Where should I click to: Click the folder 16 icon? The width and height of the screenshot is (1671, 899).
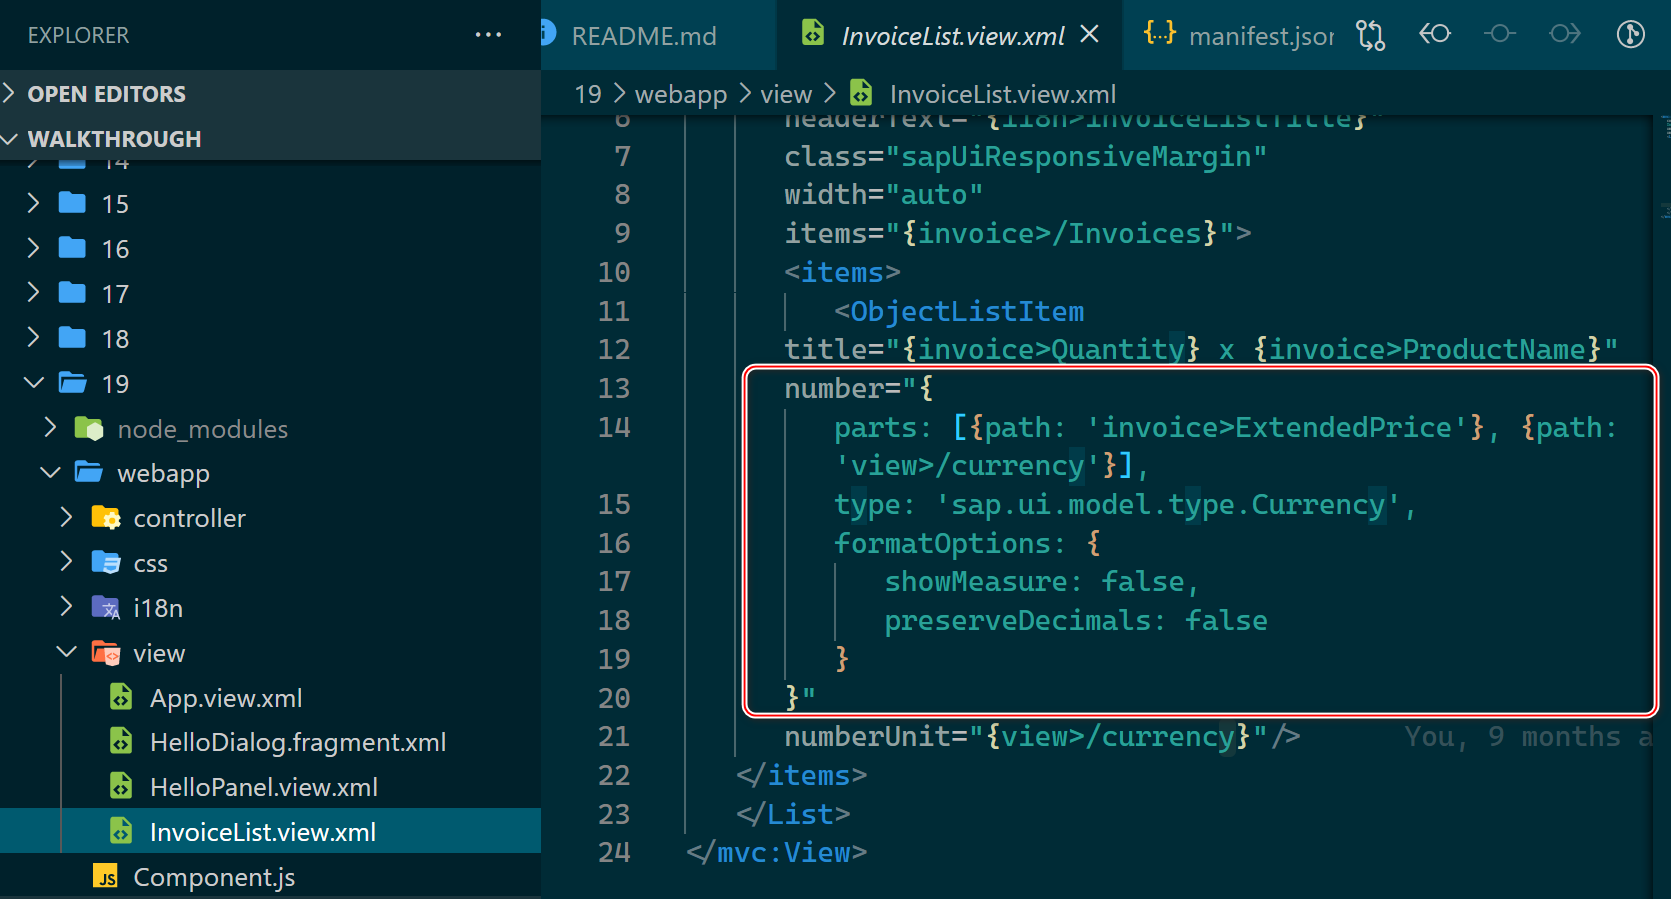point(72,248)
